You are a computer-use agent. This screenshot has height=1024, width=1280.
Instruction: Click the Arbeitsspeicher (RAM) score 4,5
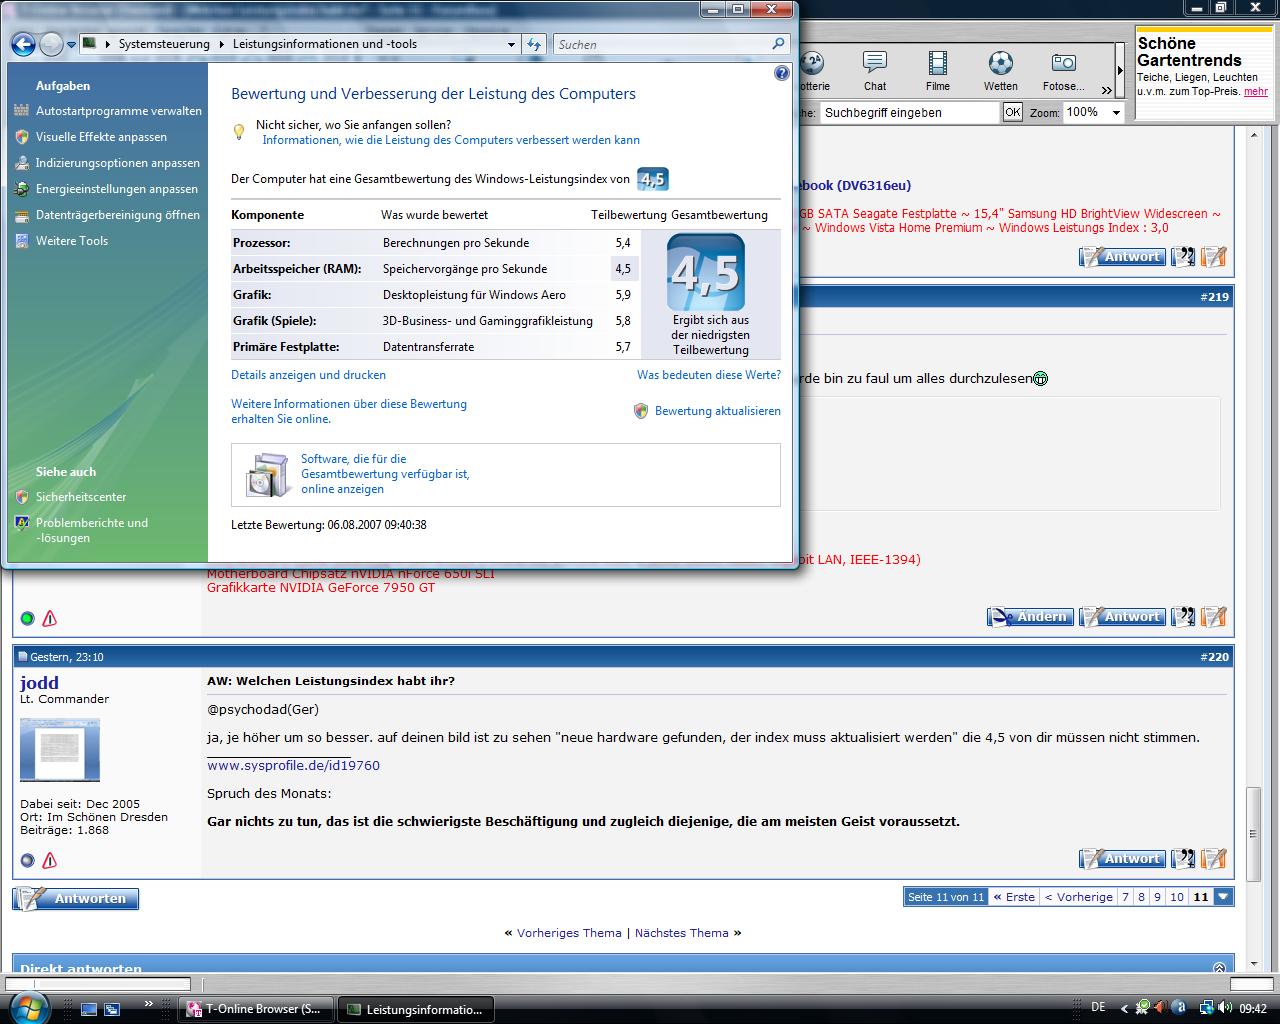click(623, 269)
